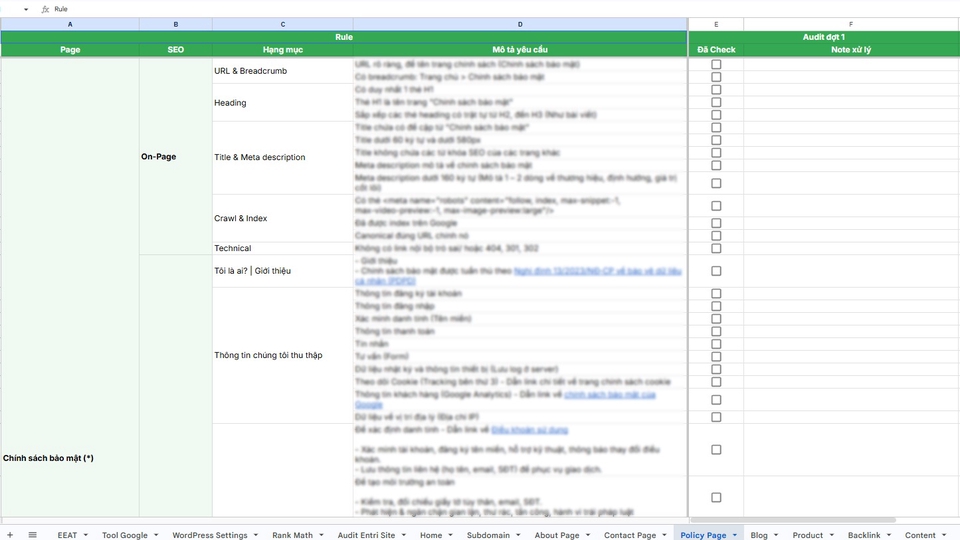The width and height of the screenshot is (960, 540).
Task: Tick the checkbox in the Technical row
Action: [x=716, y=248]
